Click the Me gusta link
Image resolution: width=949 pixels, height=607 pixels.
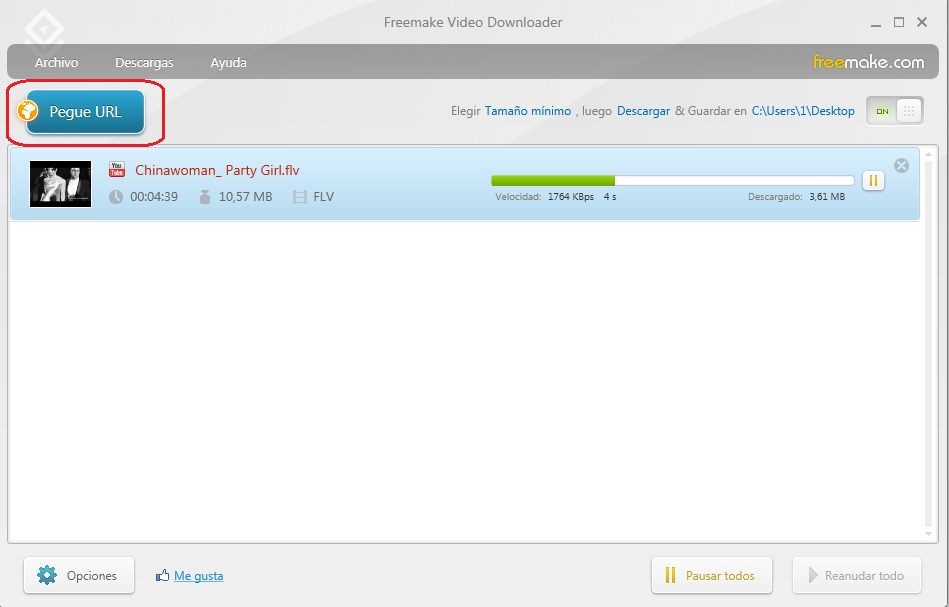199,576
